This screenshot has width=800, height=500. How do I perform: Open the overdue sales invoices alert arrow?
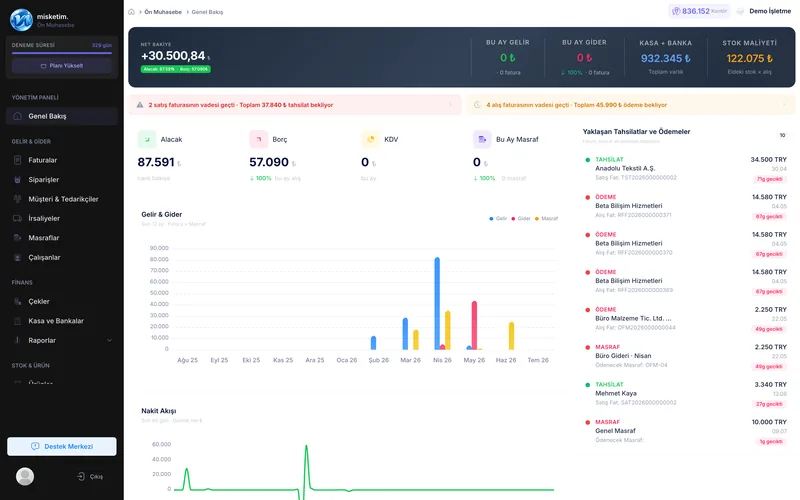(450, 105)
